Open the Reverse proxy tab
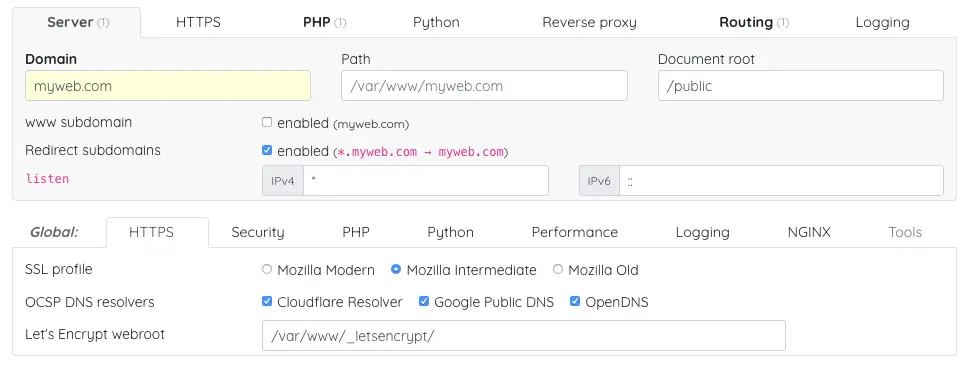The height and width of the screenshot is (369, 967). click(589, 23)
